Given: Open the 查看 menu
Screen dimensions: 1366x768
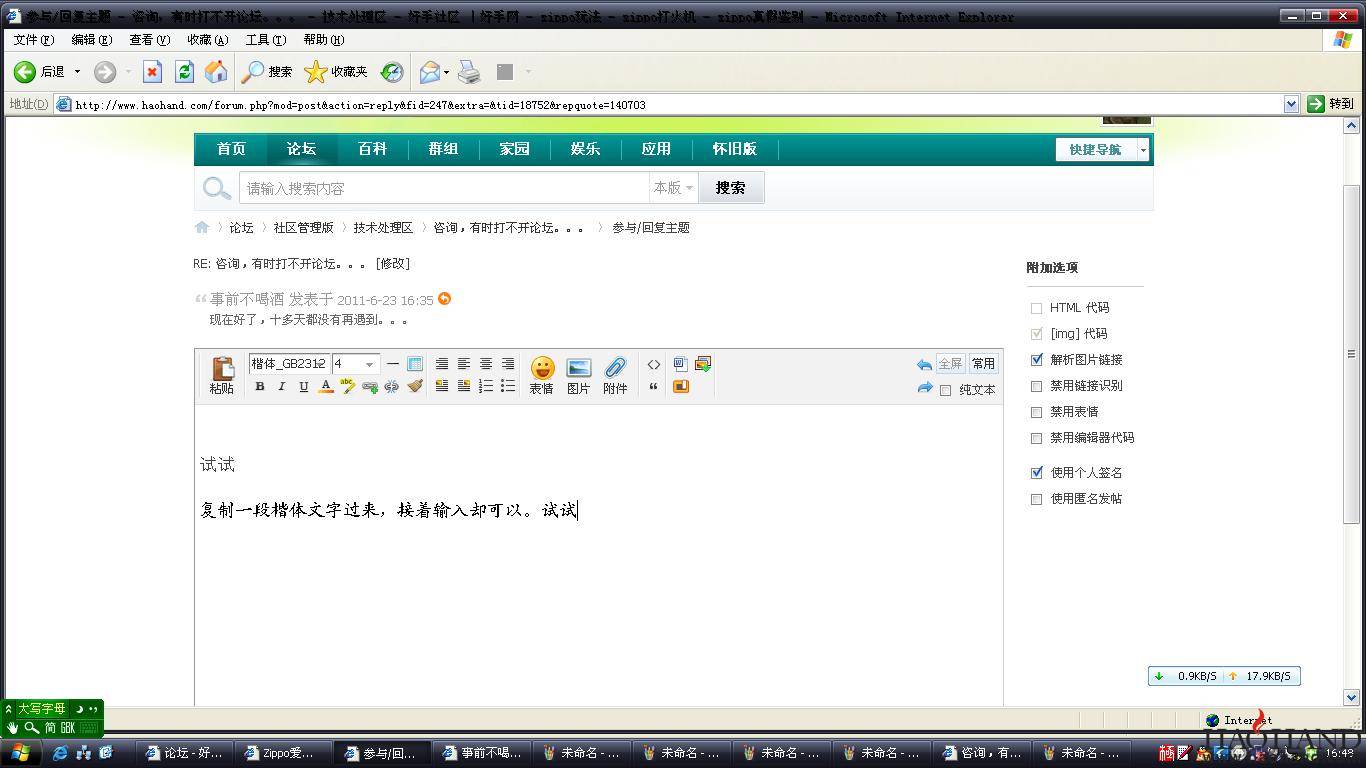Looking at the screenshot, I should coord(149,40).
